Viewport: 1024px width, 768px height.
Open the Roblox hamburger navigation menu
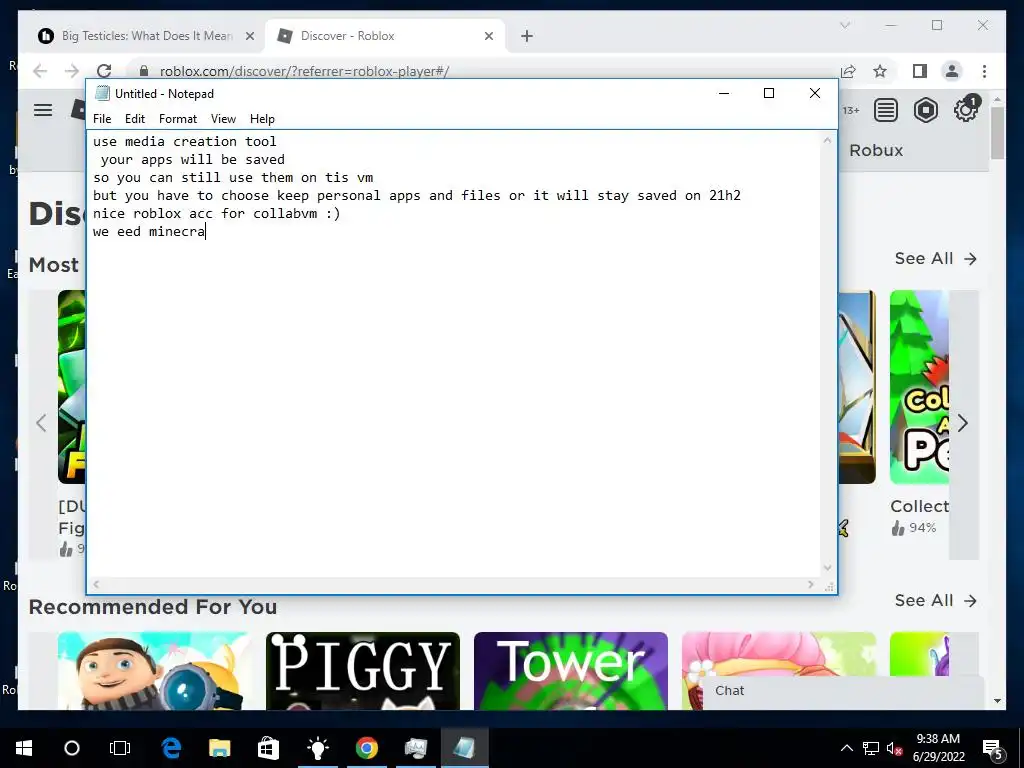point(43,110)
